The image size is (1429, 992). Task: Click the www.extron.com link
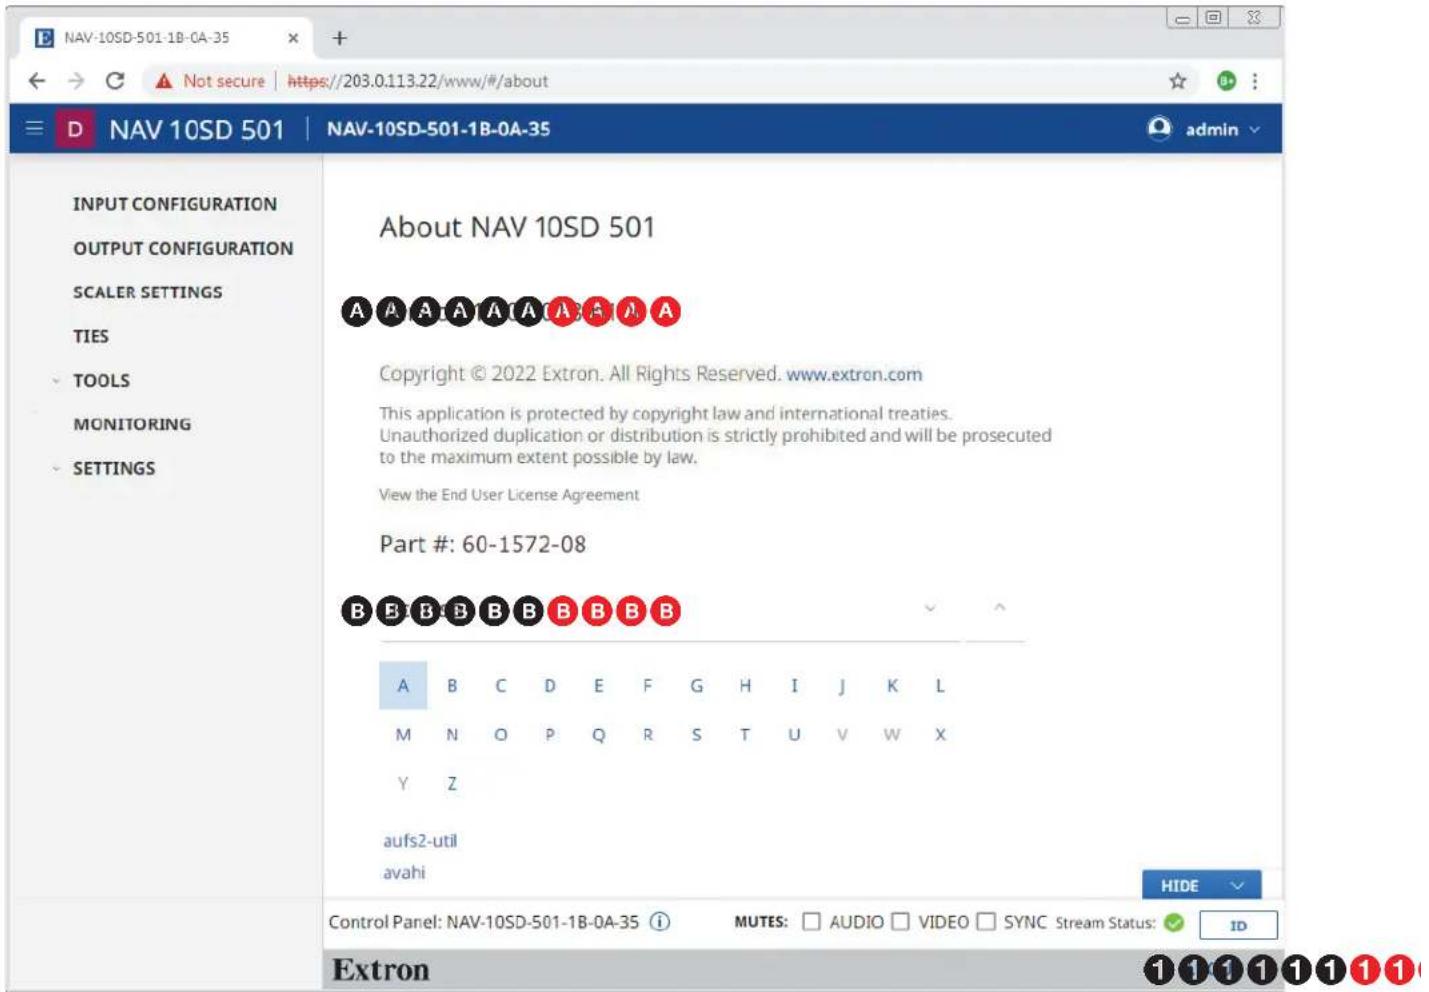(854, 374)
